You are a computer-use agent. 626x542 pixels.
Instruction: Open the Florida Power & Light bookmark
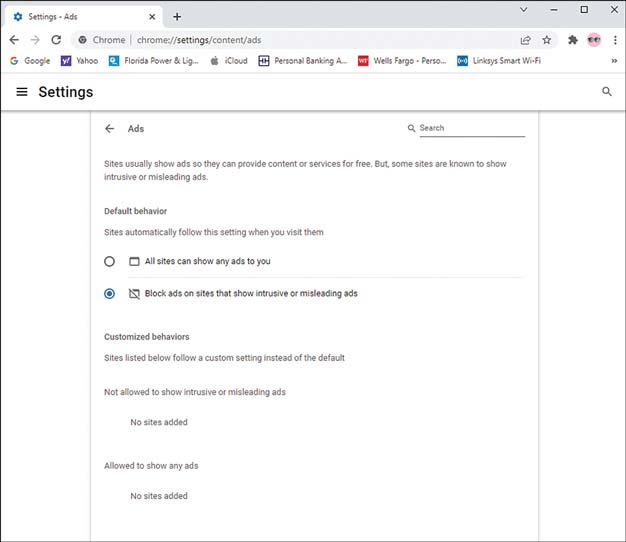(x=154, y=61)
